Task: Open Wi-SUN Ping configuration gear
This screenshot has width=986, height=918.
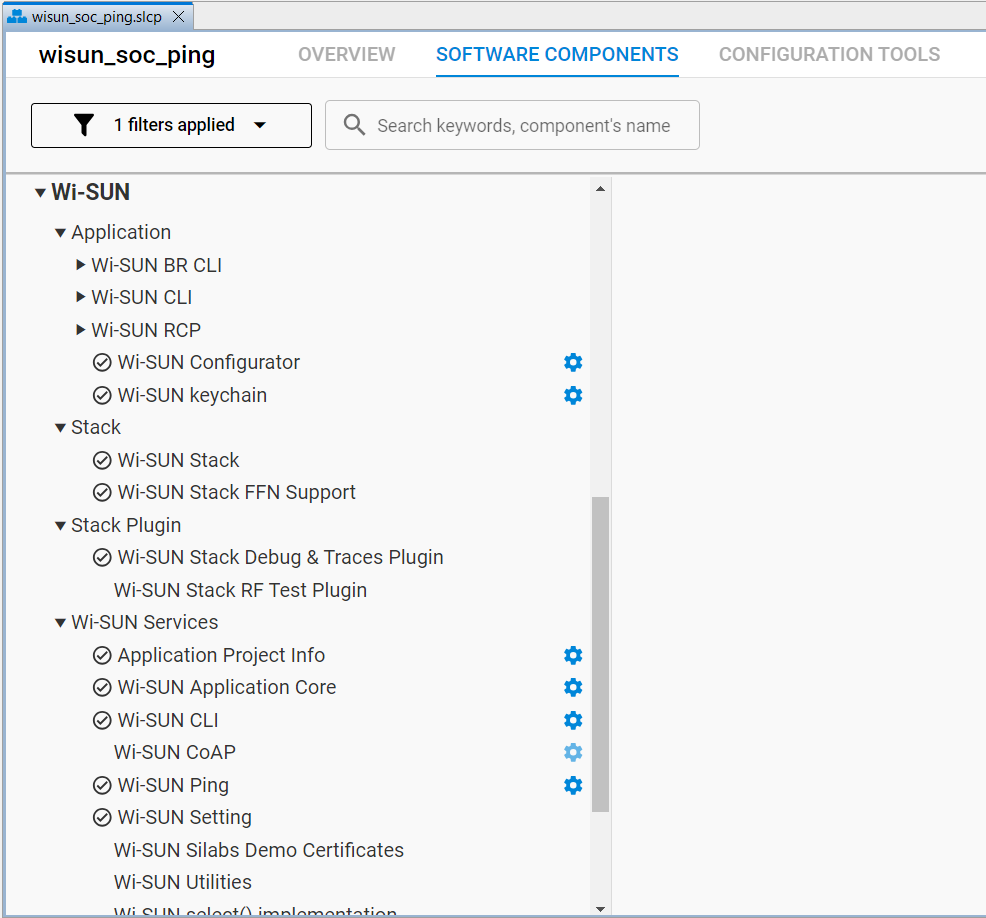Action: tap(573, 785)
